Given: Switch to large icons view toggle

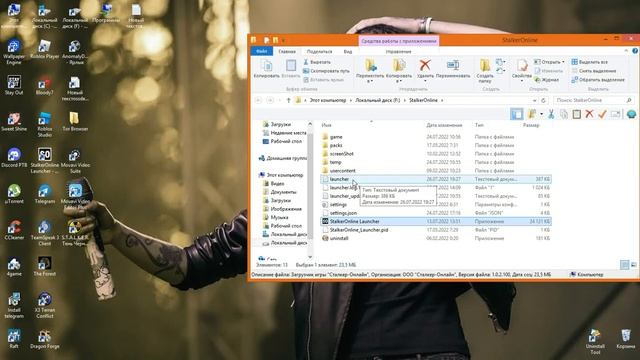Looking at the screenshot, I should click(633, 265).
